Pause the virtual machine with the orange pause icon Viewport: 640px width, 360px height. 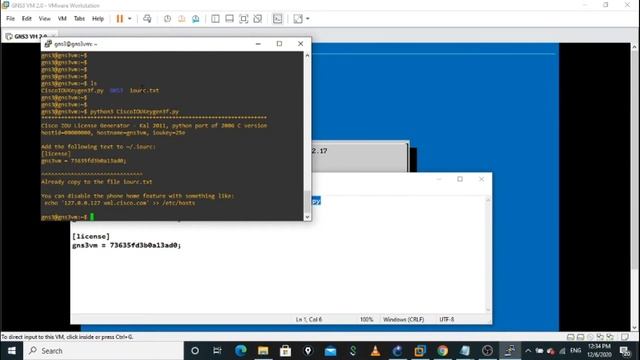point(120,19)
